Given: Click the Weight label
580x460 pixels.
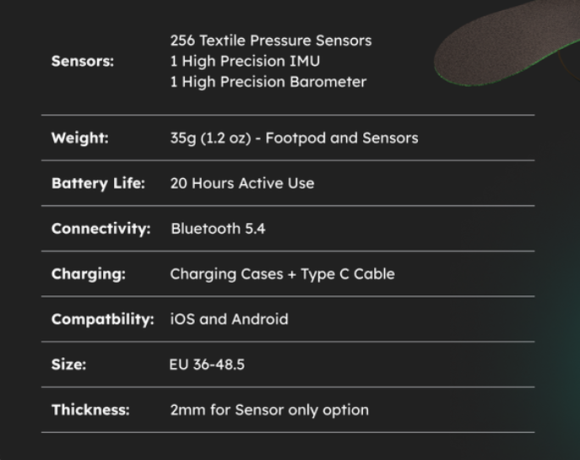Looking at the screenshot, I should click(80, 138).
